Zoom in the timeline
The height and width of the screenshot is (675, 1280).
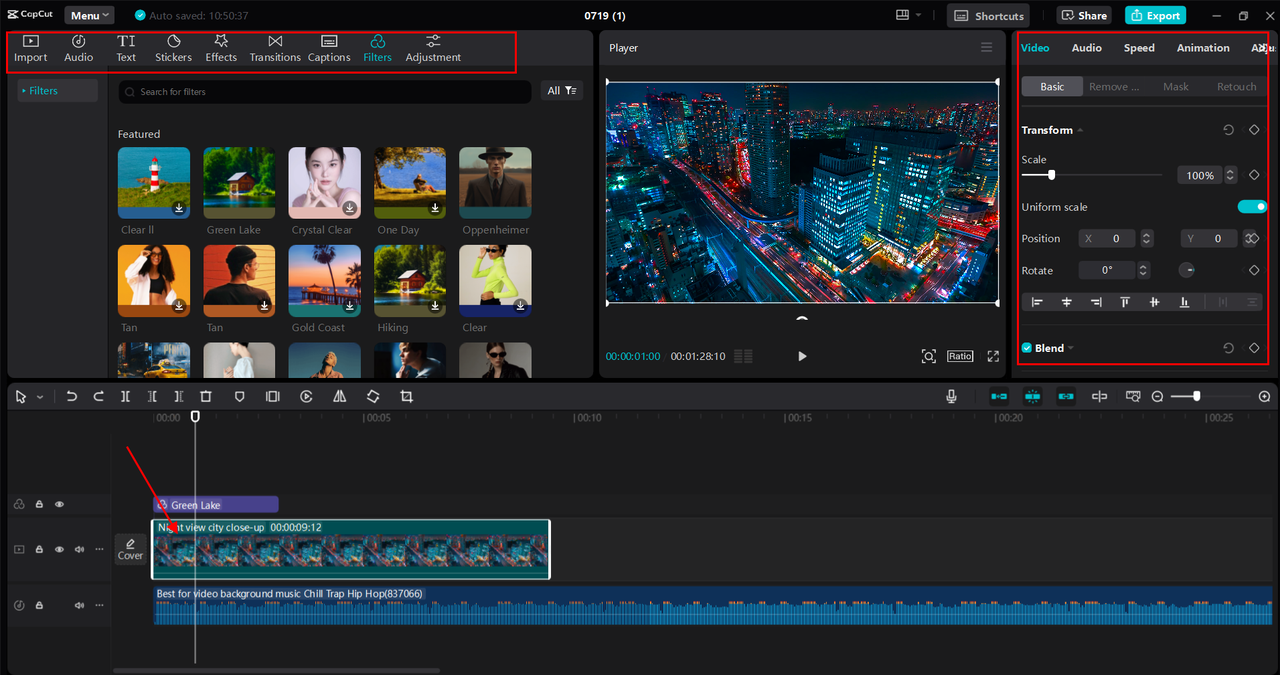(1264, 397)
